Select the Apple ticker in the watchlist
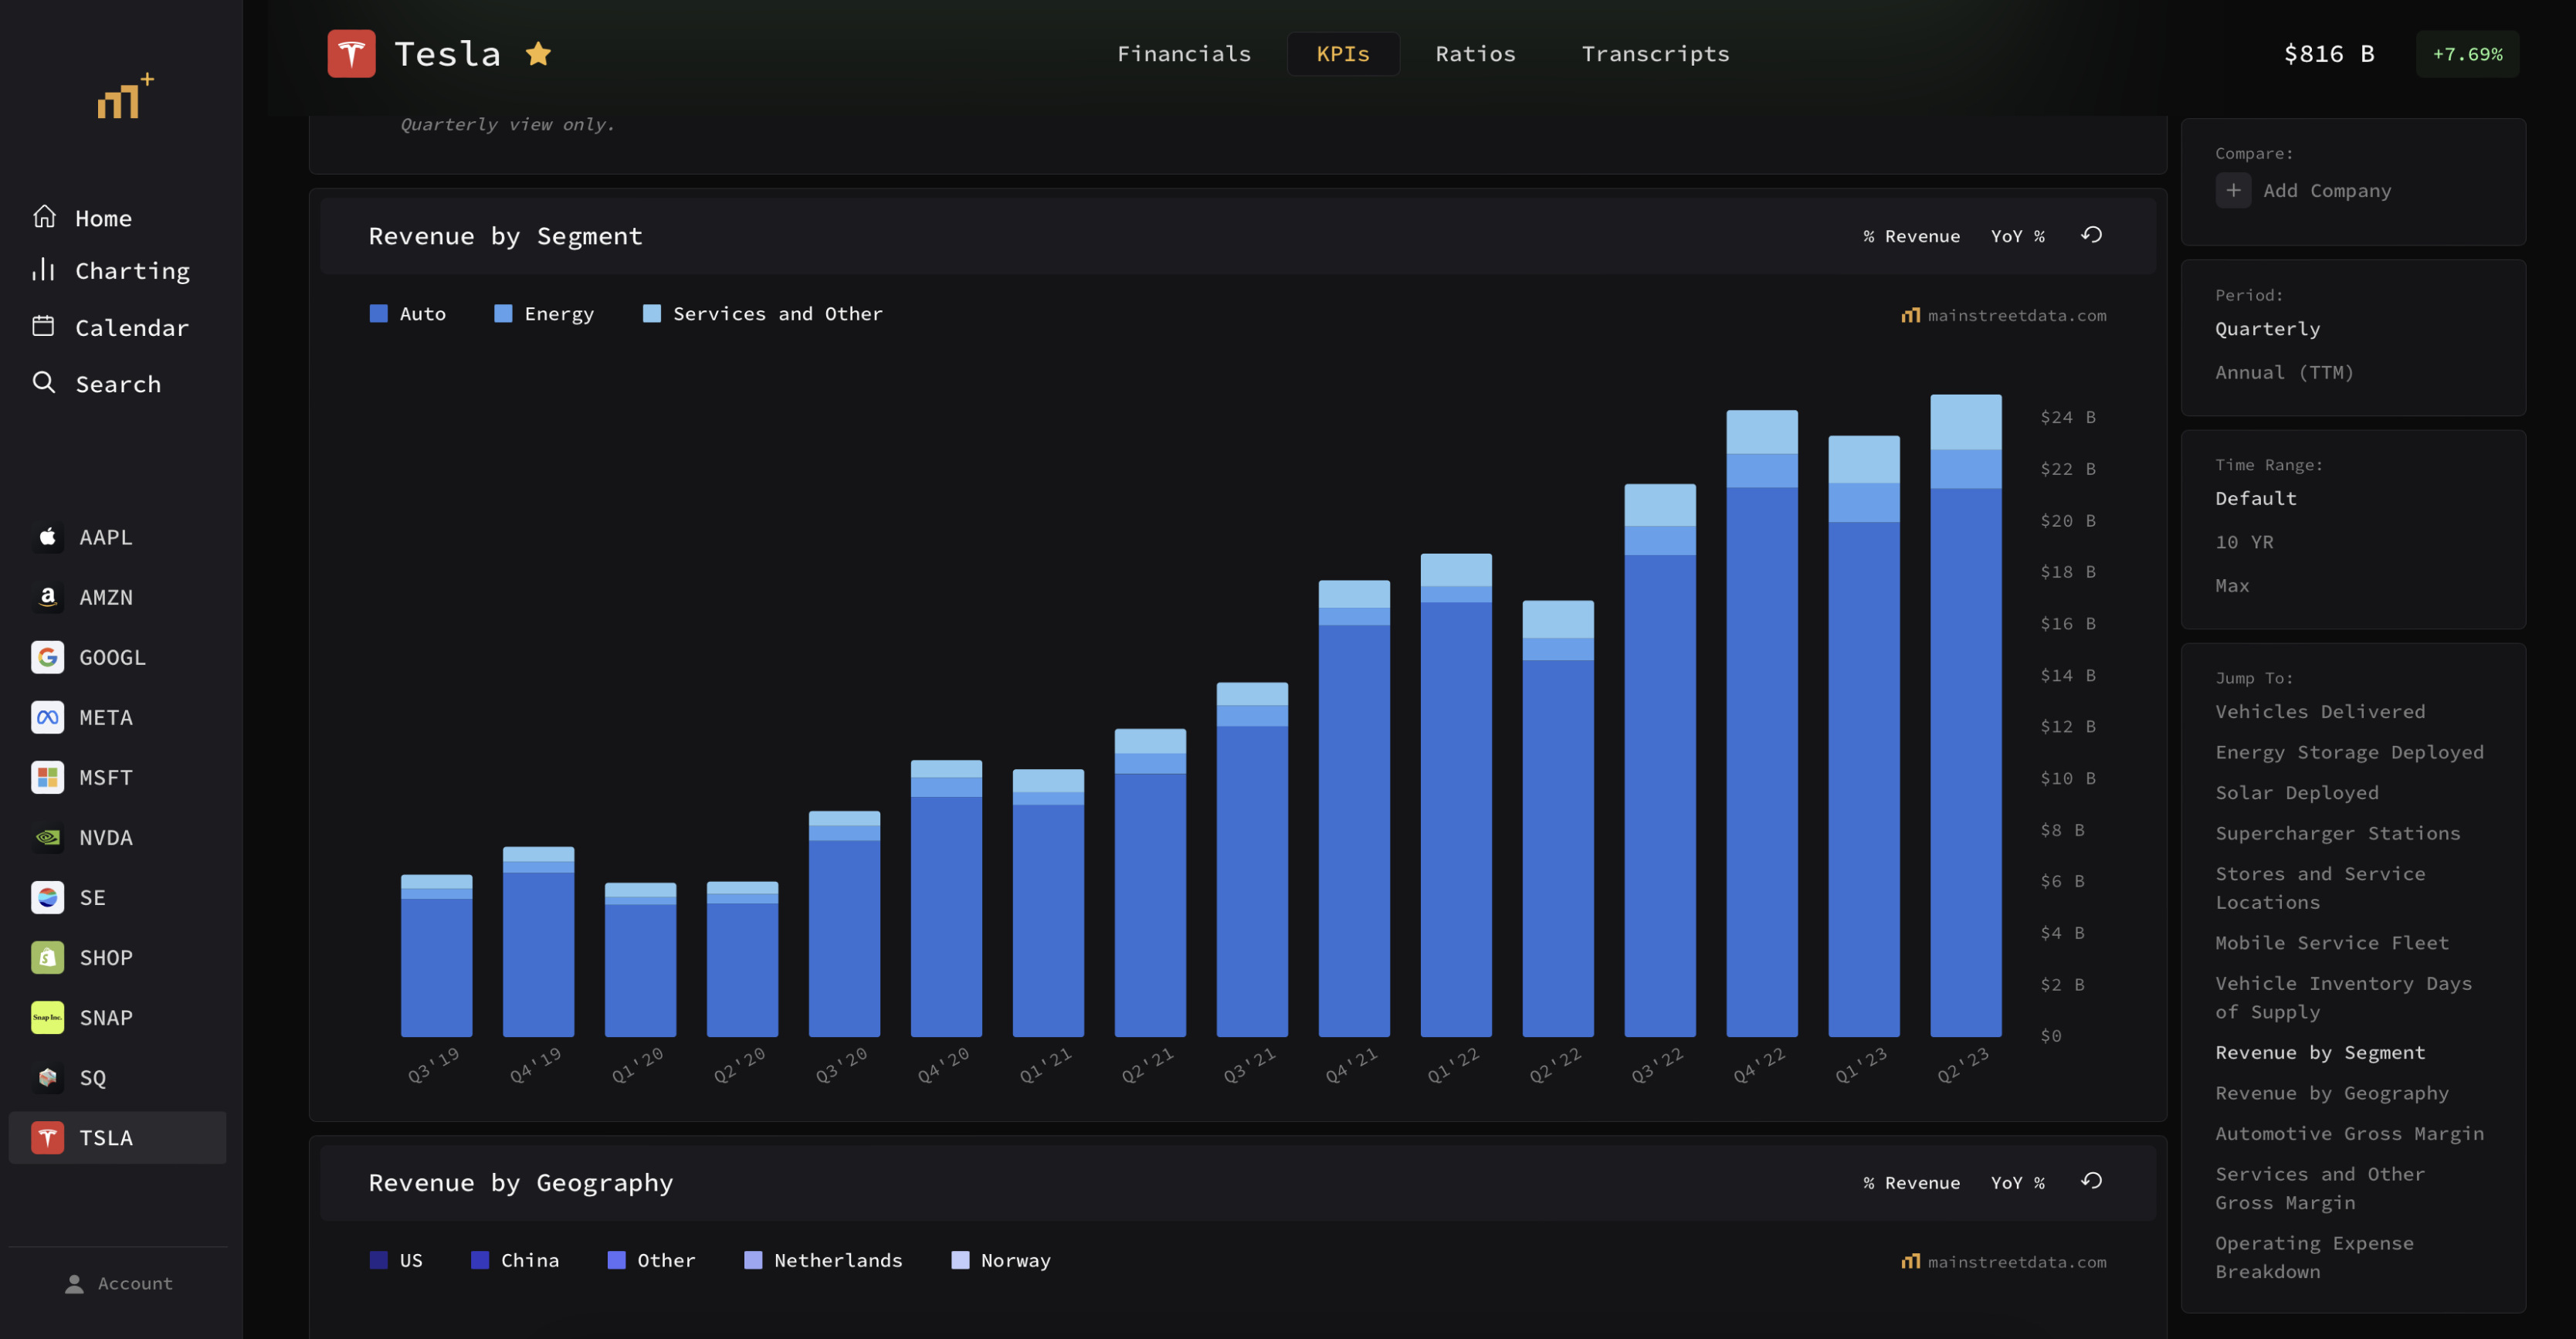The height and width of the screenshot is (1339, 2576). pyautogui.click(x=105, y=537)
